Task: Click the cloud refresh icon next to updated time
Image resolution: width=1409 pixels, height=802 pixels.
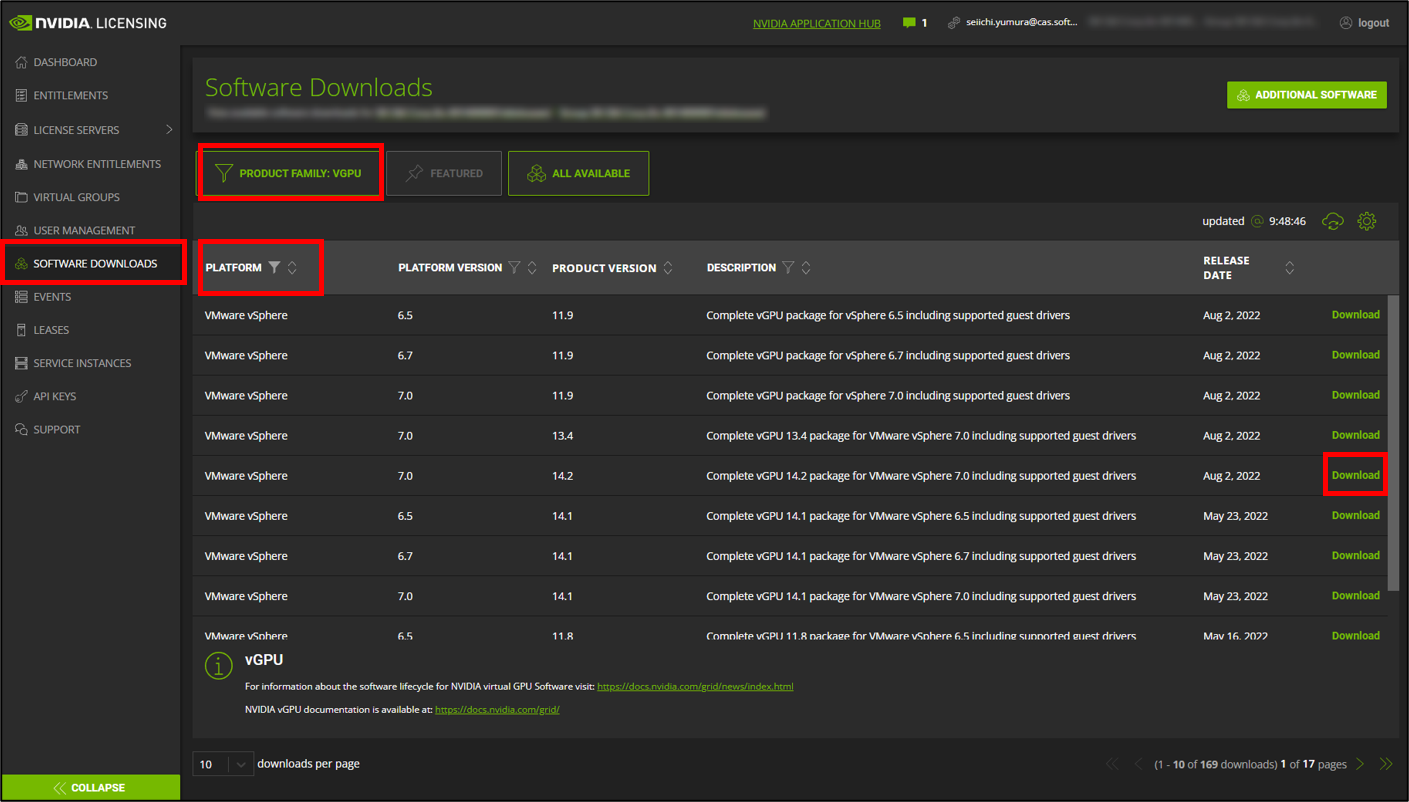Action: coord(1333,221)
